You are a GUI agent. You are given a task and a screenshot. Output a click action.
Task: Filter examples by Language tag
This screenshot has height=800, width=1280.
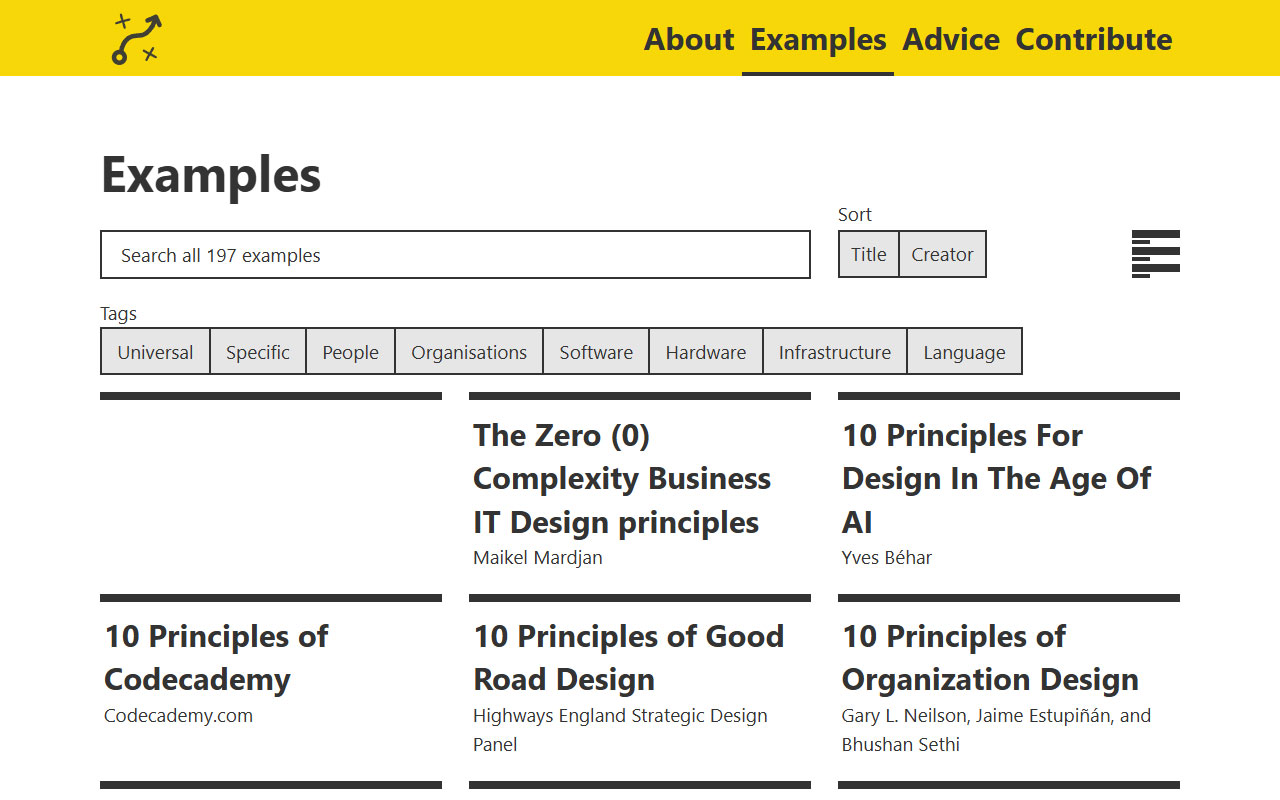pyautogui.click(x=964, y=351)
